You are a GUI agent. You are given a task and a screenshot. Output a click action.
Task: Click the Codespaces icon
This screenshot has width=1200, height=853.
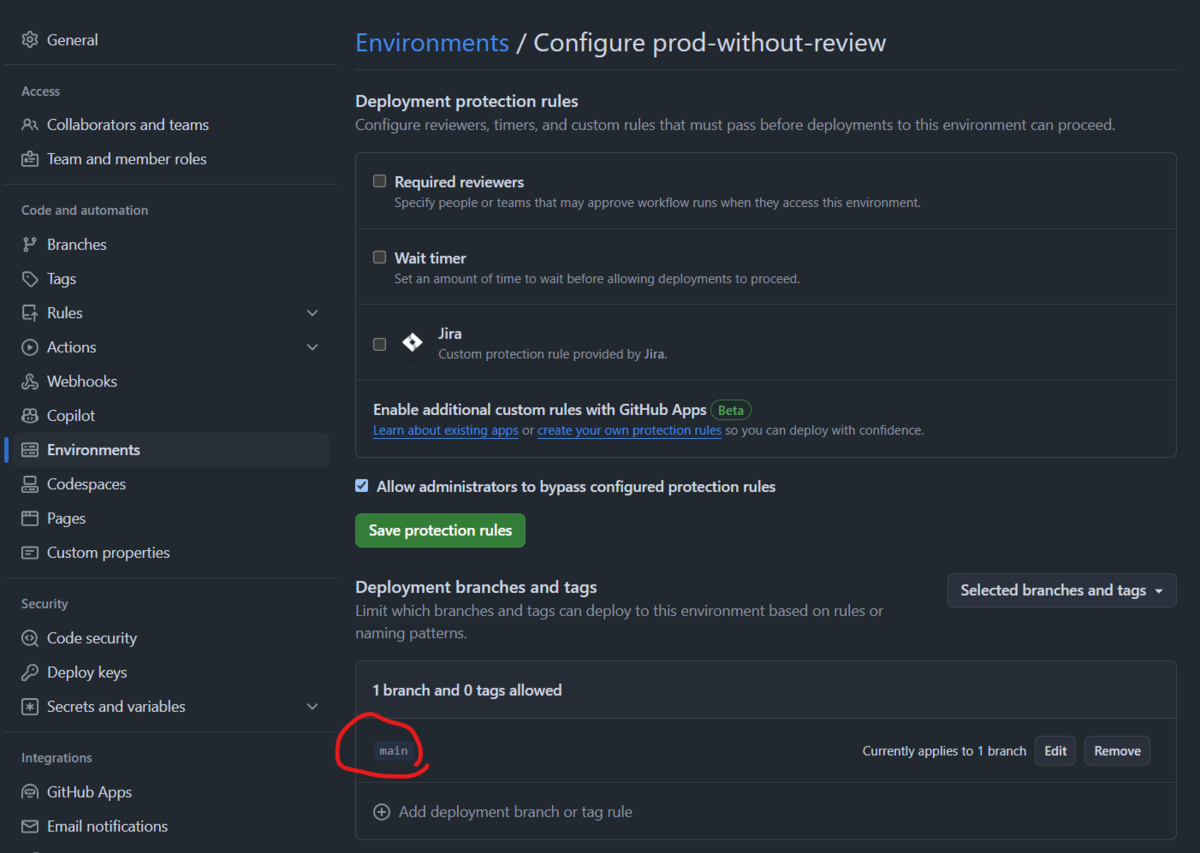[30, 484]
